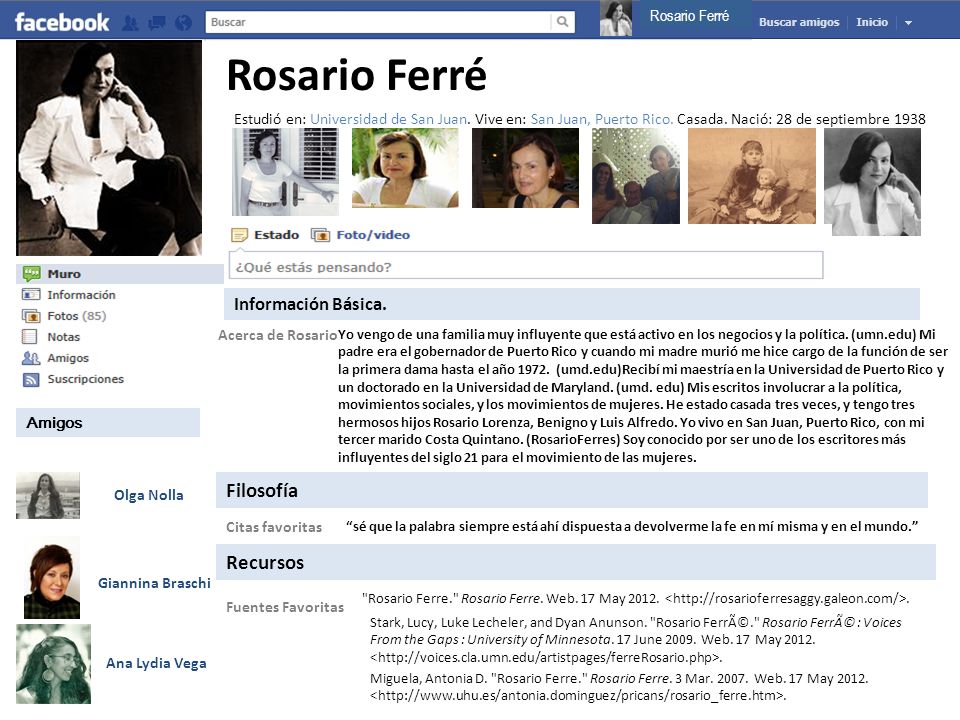This screenshot has width=960, height=720.
Task: Click the Buscar search field
Action: click(378, 22)
